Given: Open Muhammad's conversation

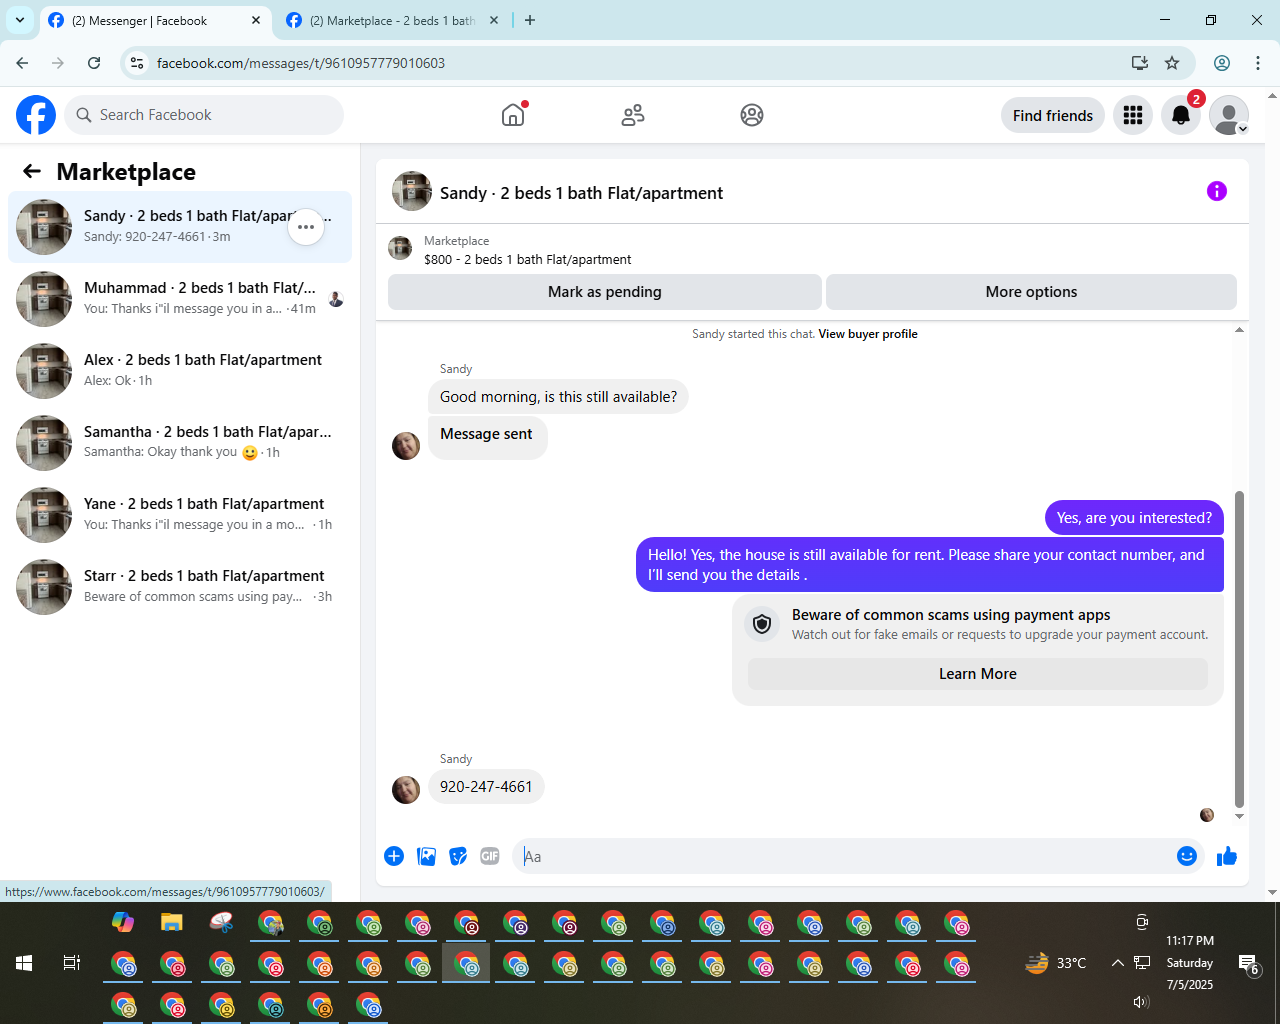Looking at the screenshot, I should (x=180, y=299).
